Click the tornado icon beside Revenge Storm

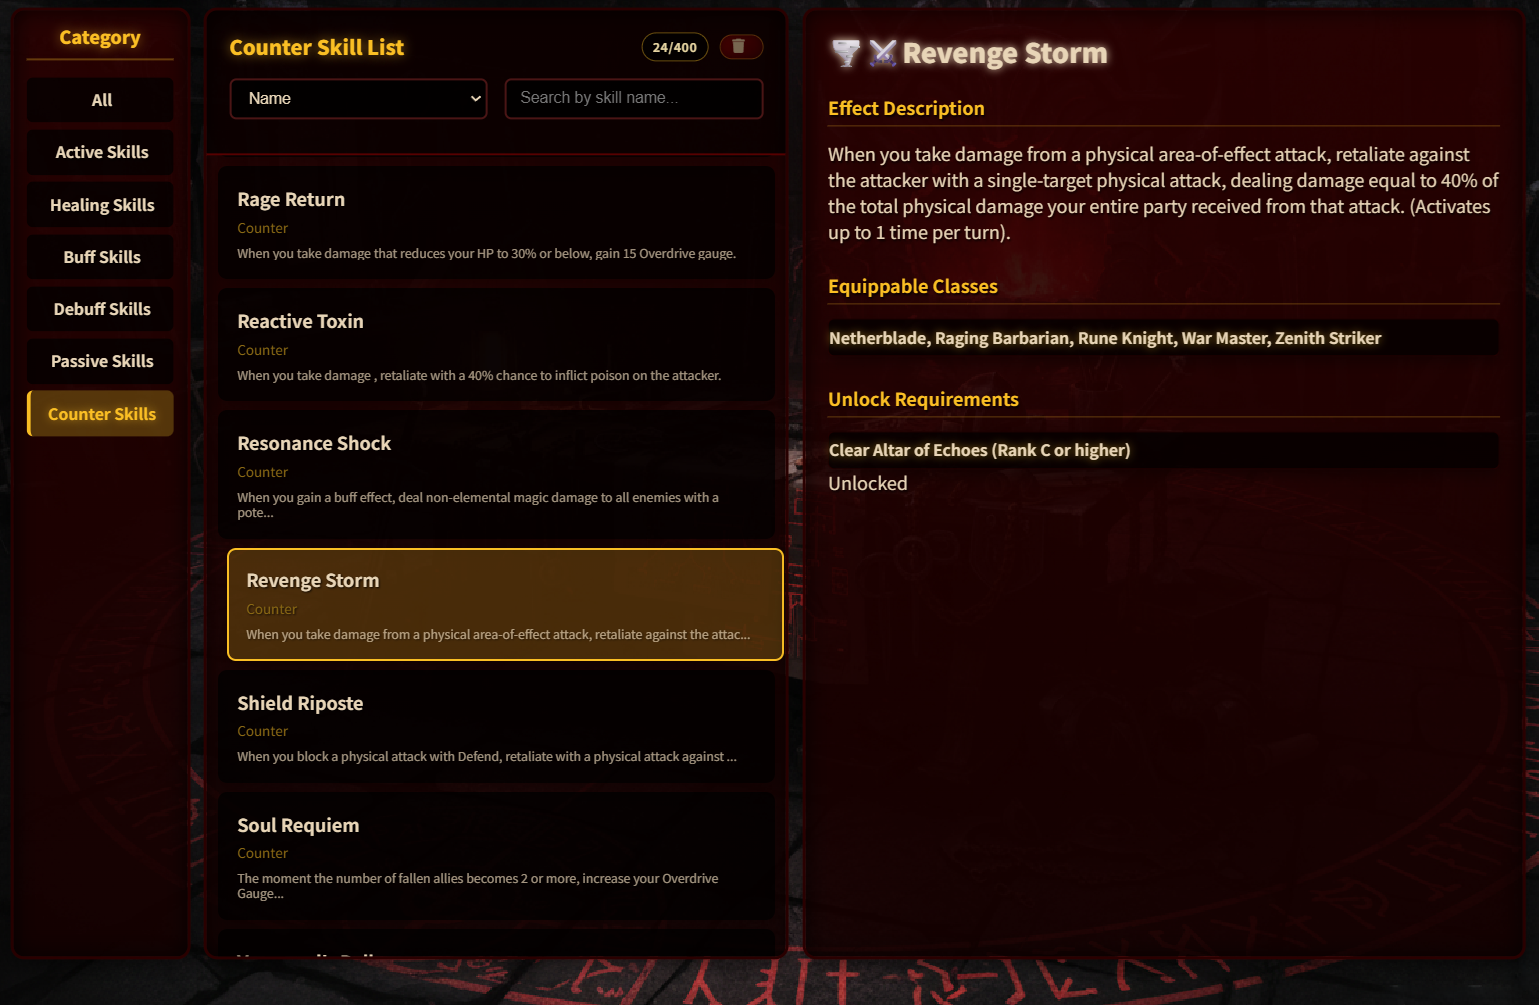point(846,53)
